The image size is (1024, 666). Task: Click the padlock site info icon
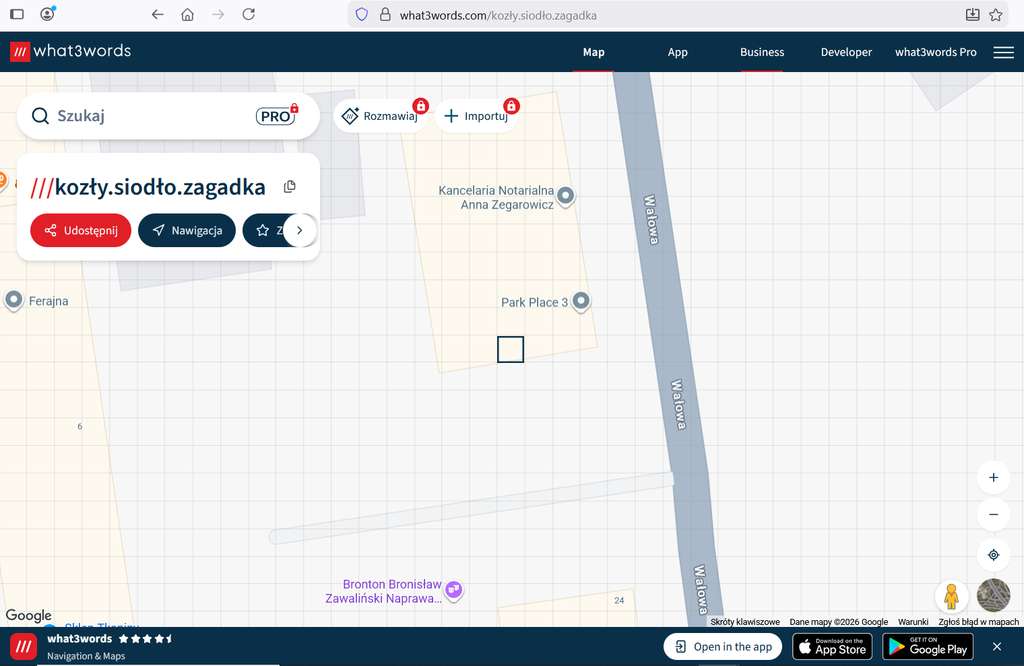(x=385, y=14)
